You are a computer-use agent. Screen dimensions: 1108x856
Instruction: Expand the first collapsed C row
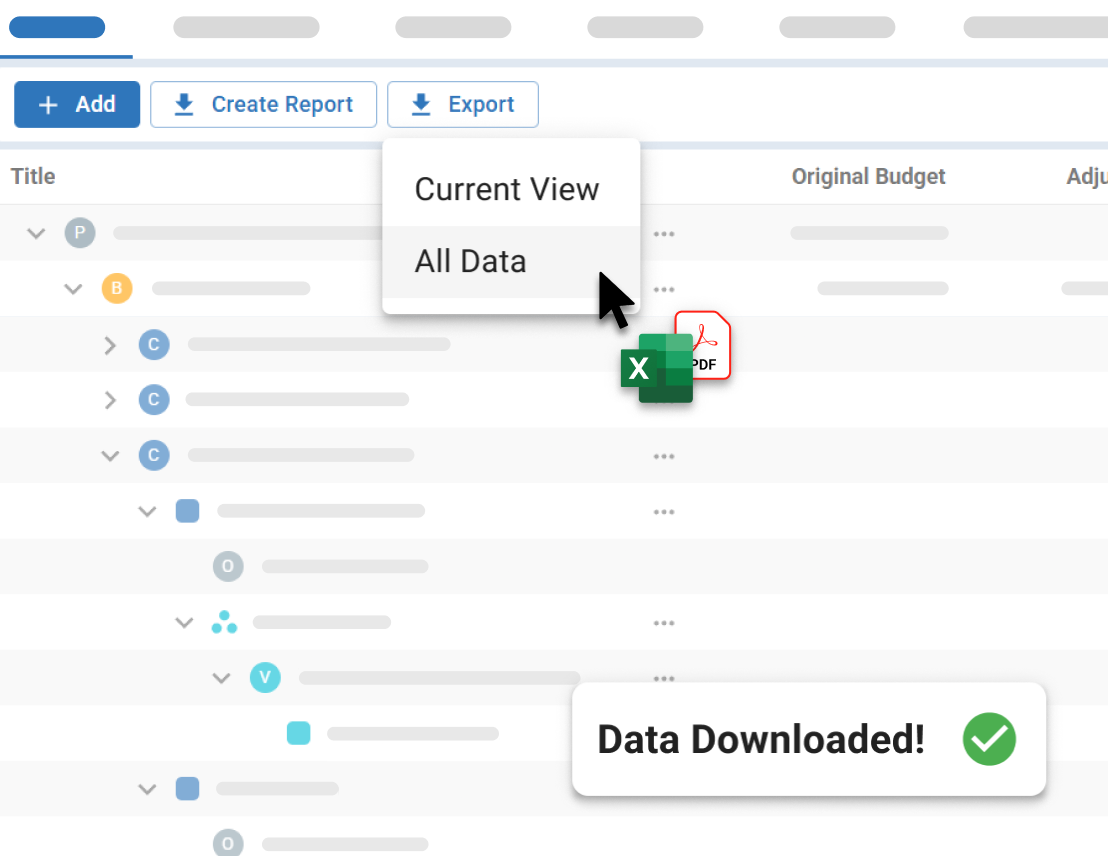pos(110,344)
